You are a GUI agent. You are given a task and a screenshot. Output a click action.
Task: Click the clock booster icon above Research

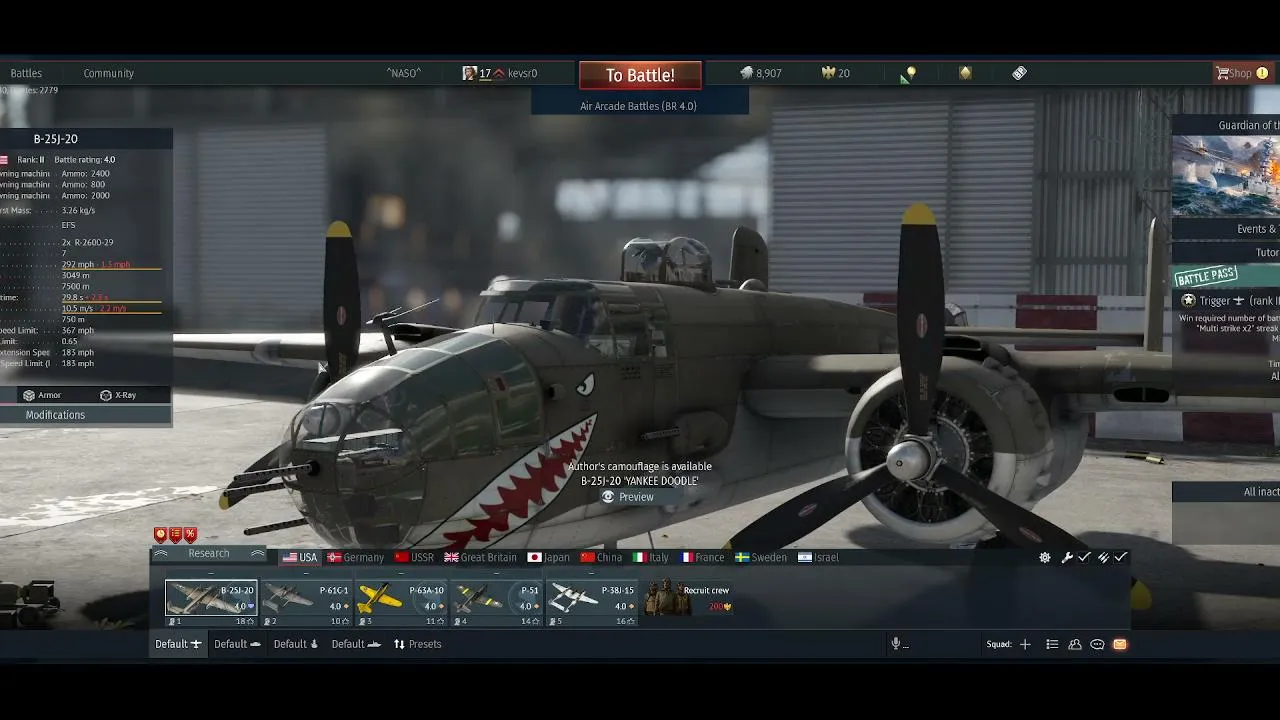pyautogui.click(x=160, y=535)
